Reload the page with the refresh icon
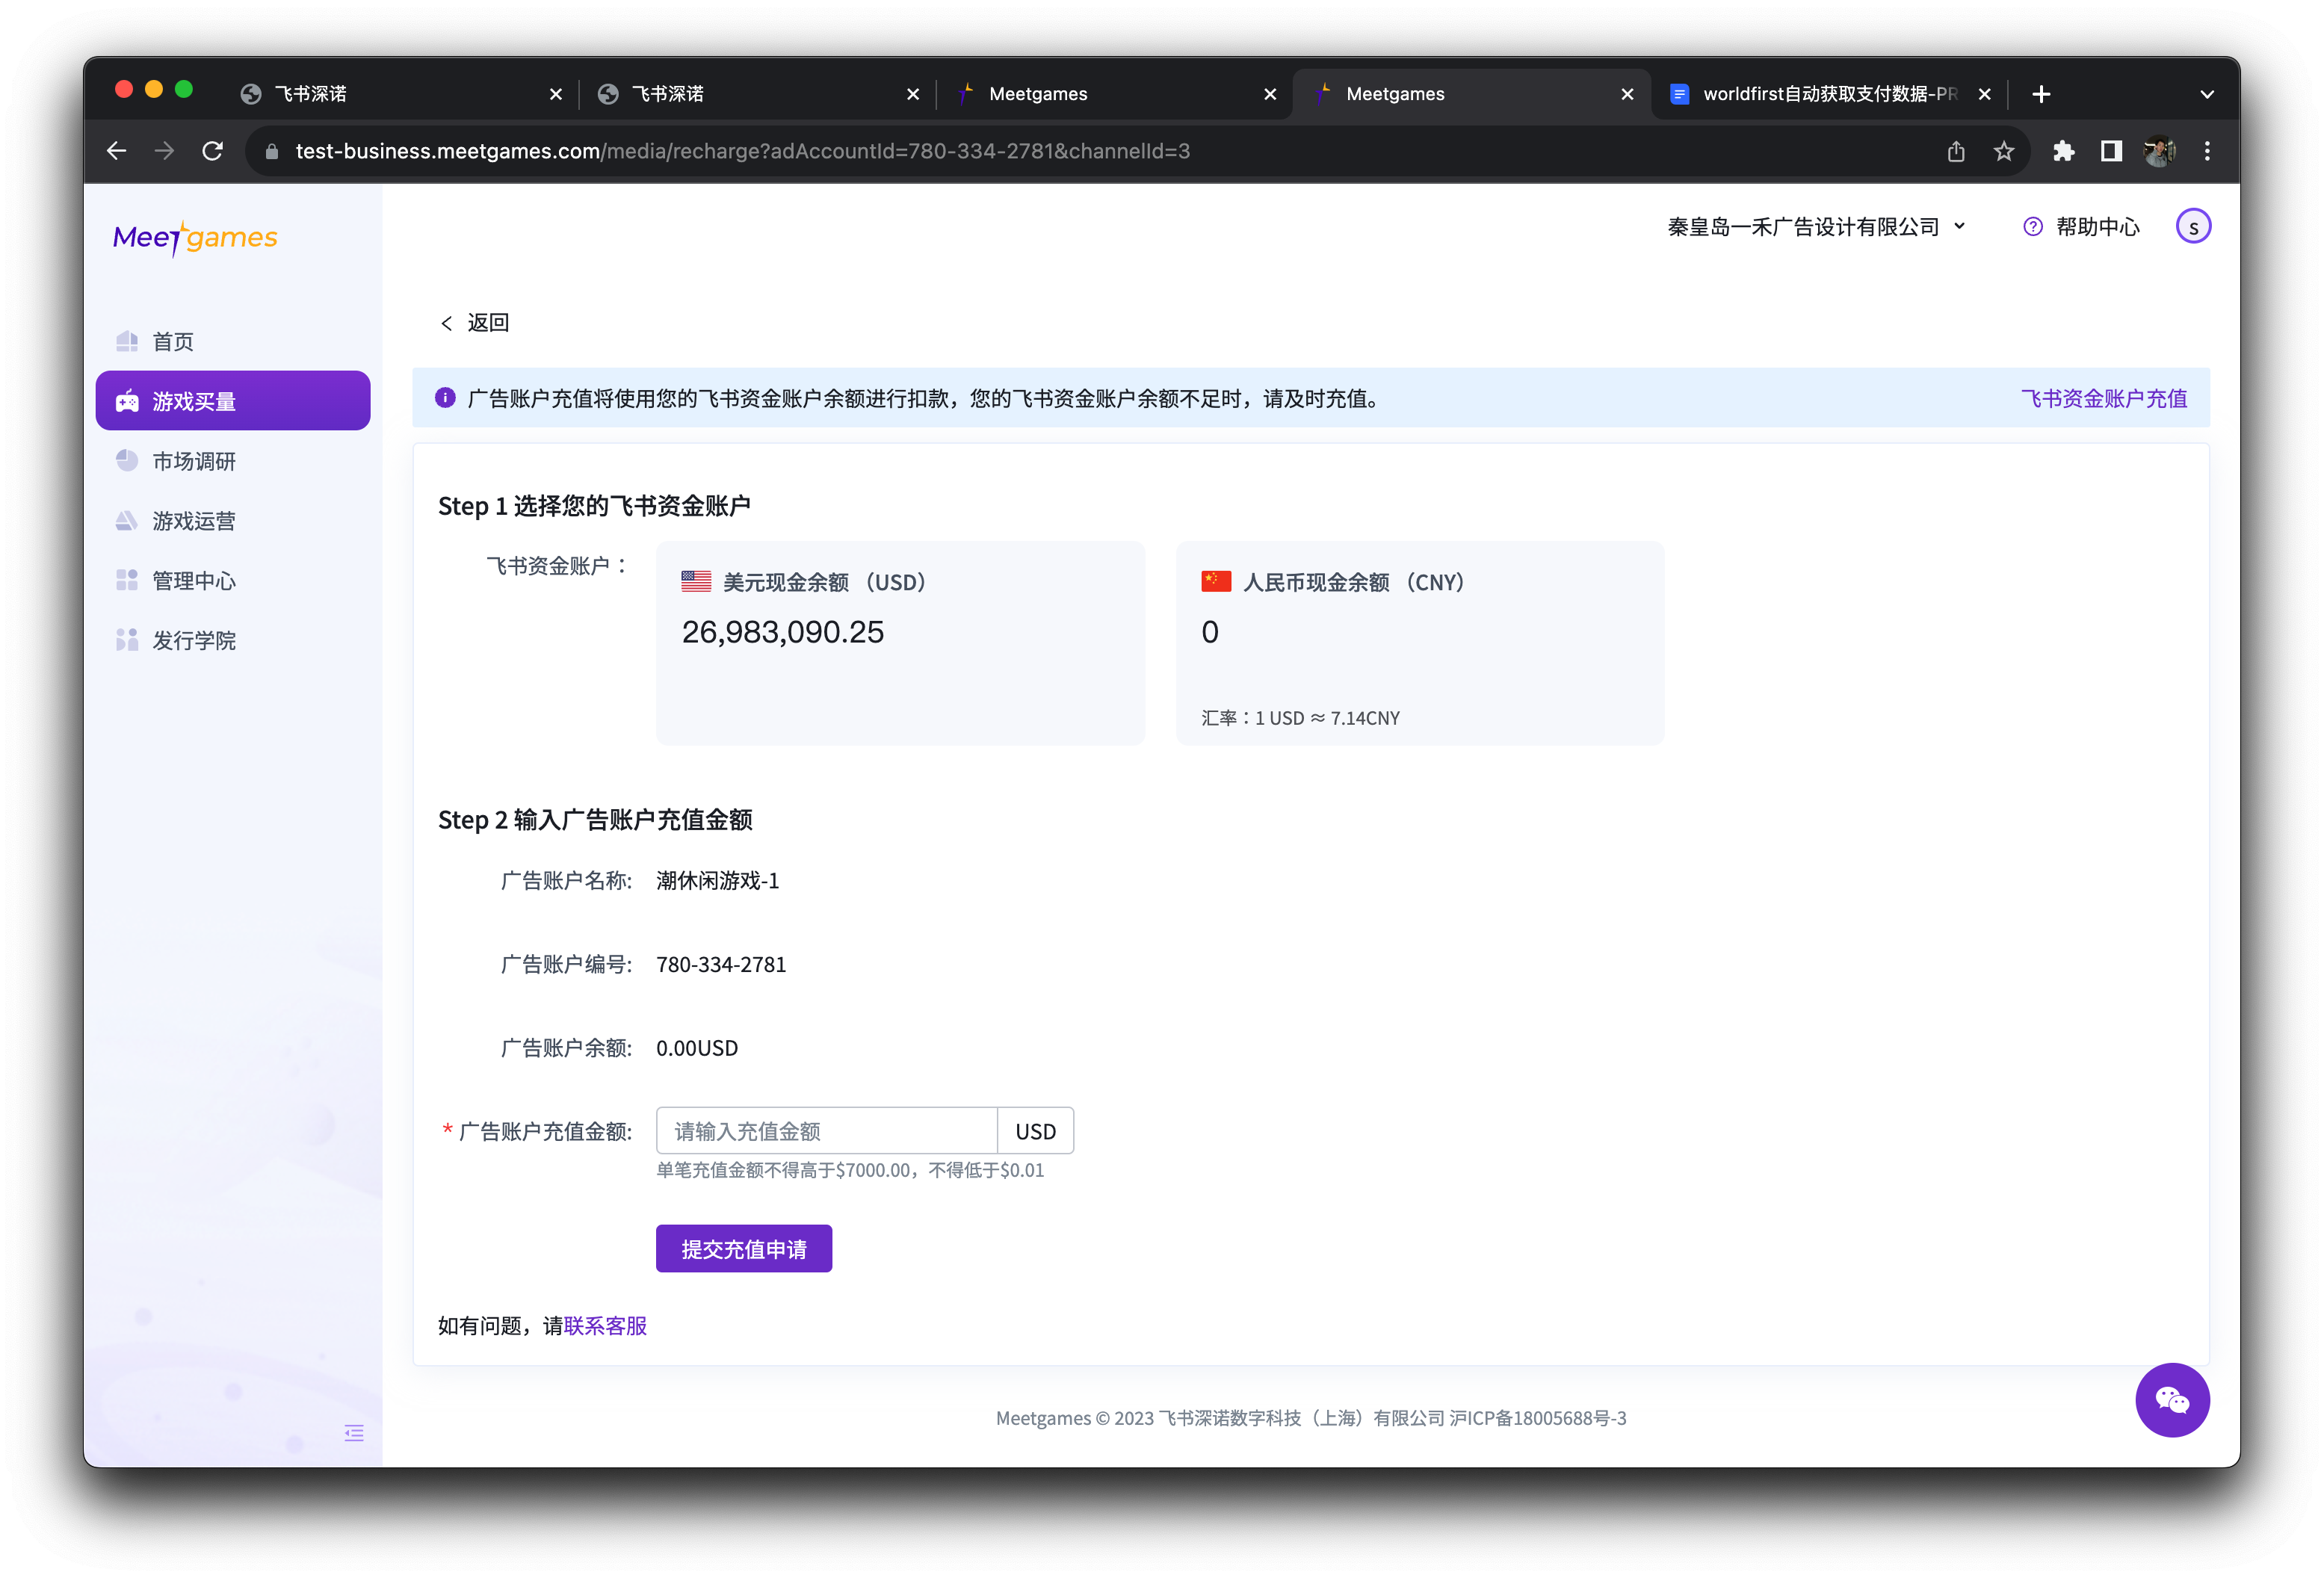The image size is (2324, 1578). pyautogui.click(x=212, y=151)
